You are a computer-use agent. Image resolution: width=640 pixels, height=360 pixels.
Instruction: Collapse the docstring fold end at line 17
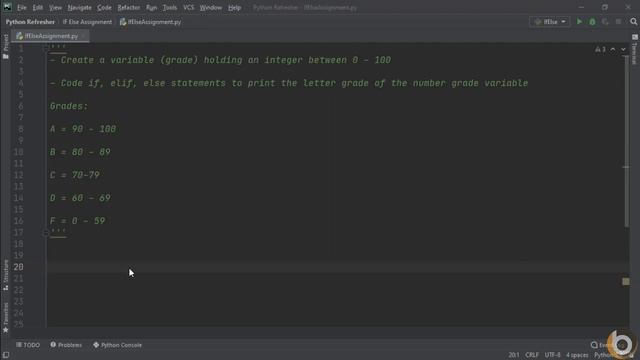point(46,233)
